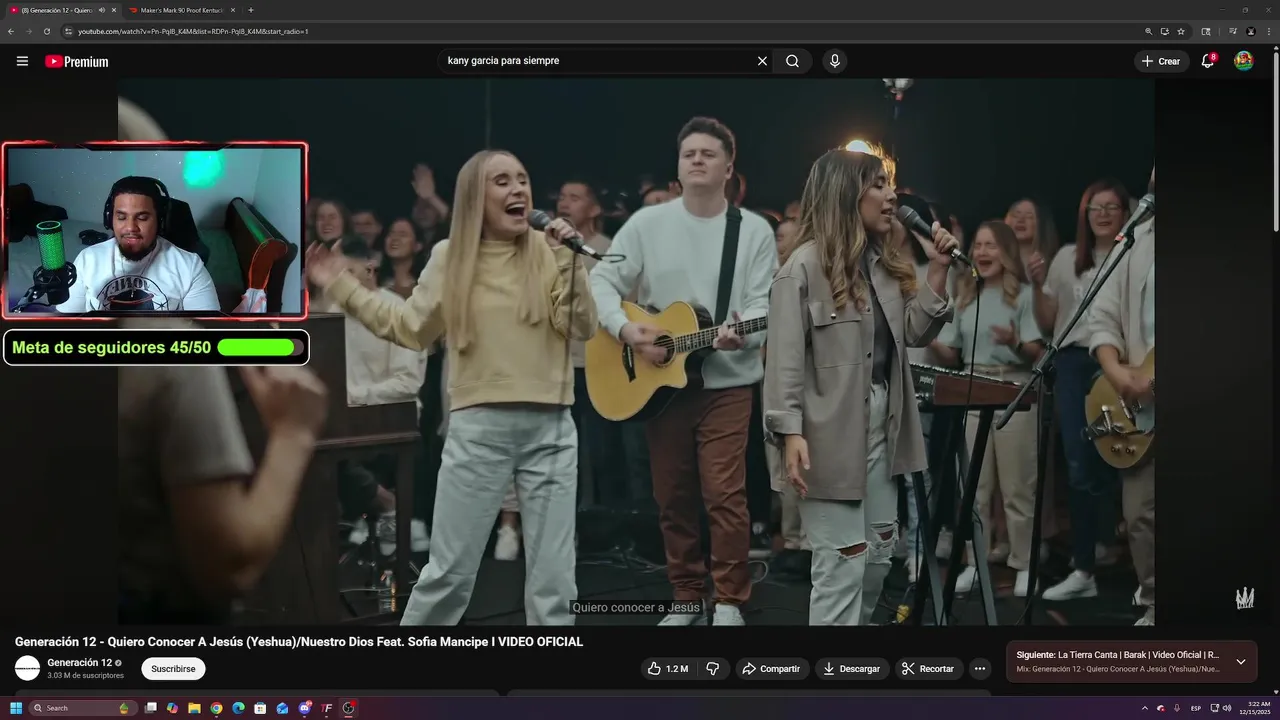Open the mail app taskbar icon
This screenshot has height=720, width=1280.
pyautogui.click(x=282, y=708)
